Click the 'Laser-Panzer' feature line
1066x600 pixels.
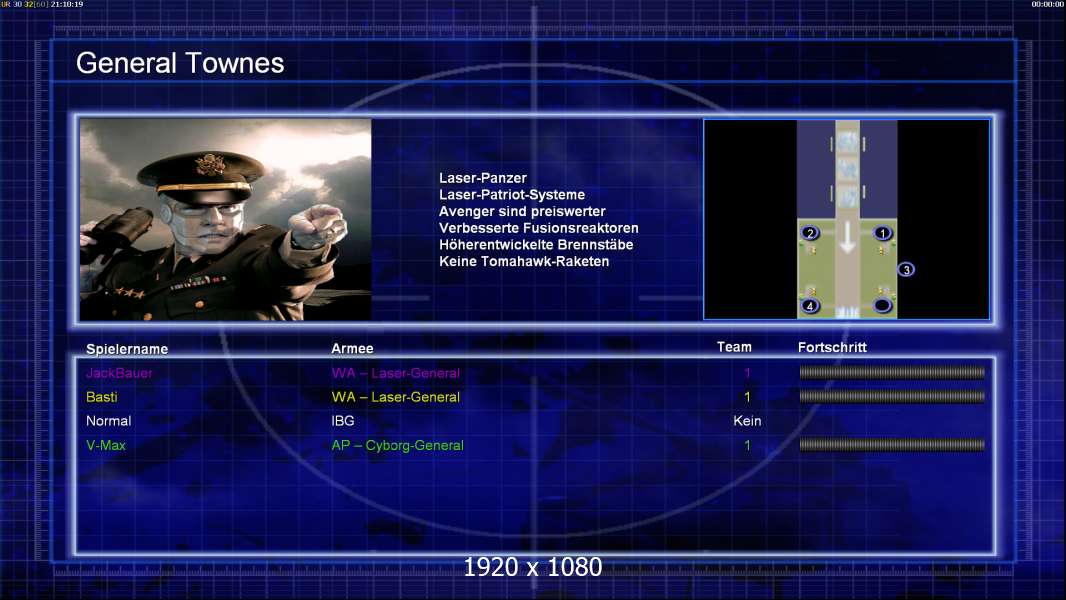[483, 178]
